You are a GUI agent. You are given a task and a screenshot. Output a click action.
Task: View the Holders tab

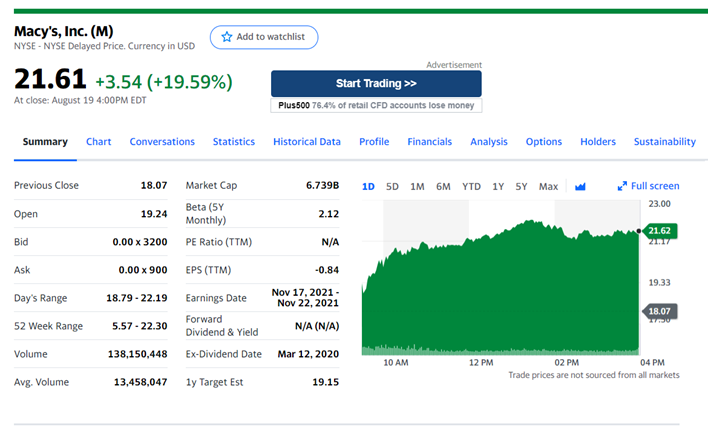598,142
